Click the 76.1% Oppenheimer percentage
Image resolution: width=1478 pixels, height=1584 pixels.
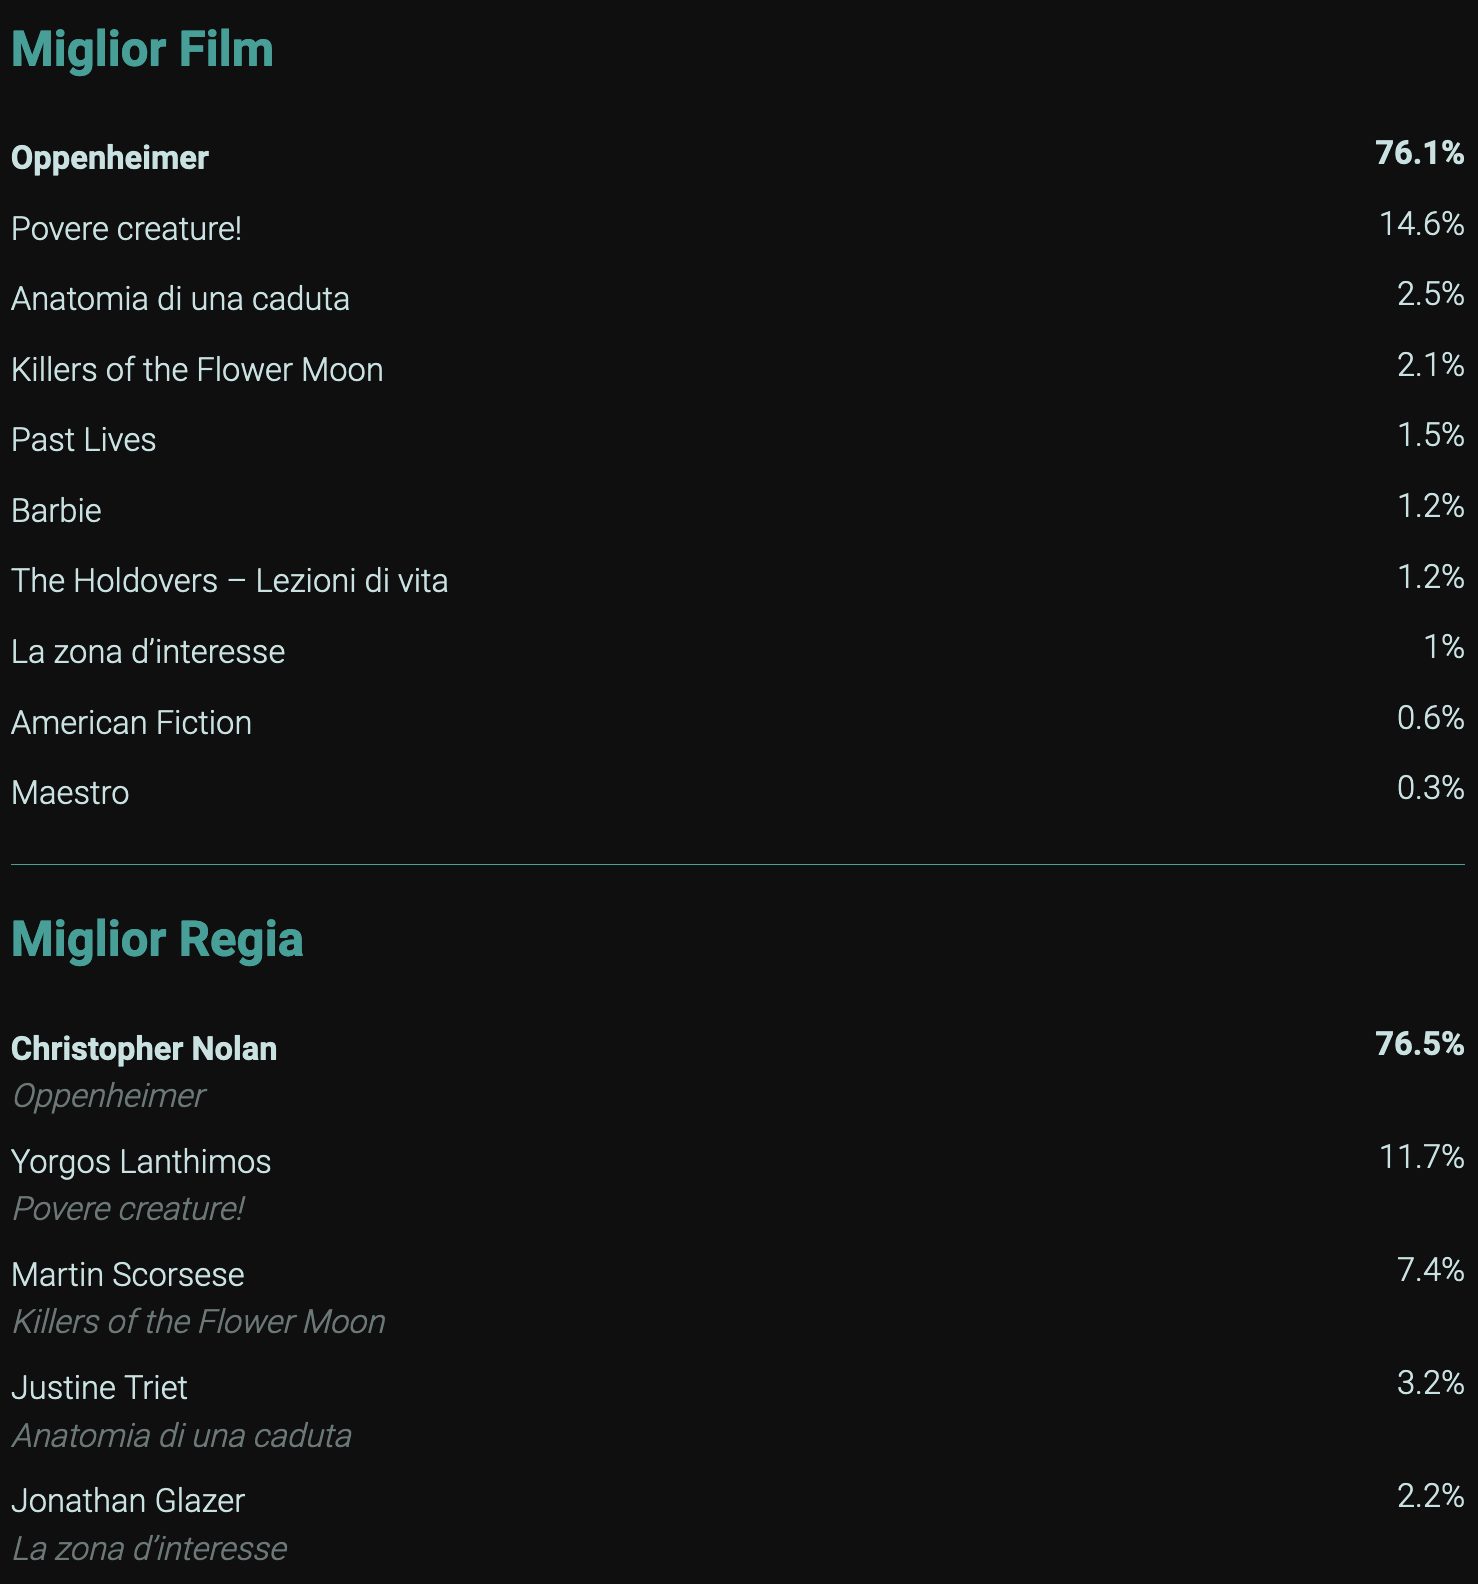tap(1419, 153)
